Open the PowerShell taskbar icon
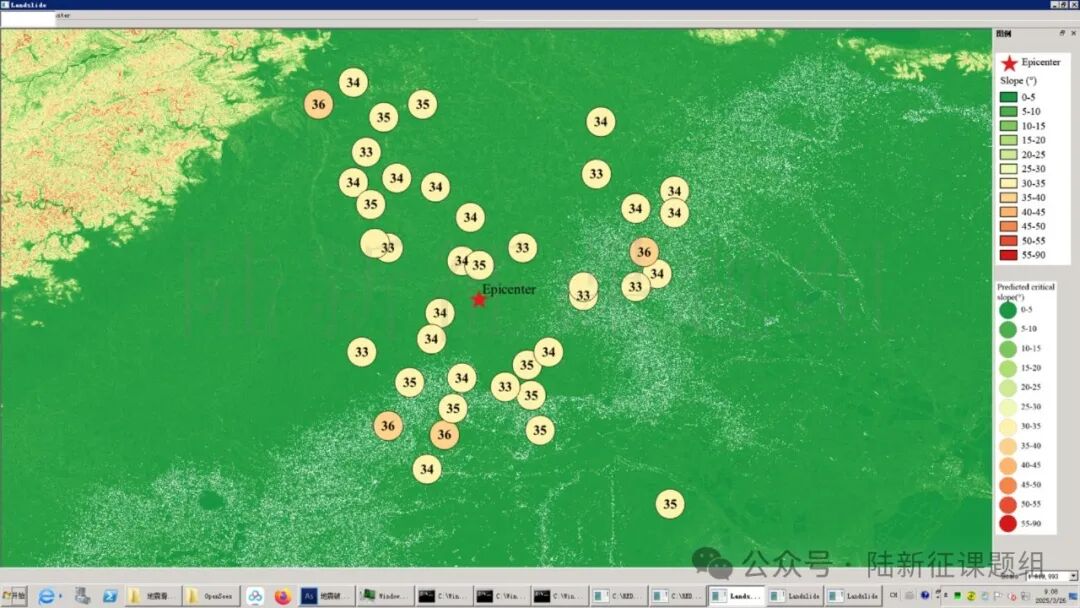The height and width of the screenshot is (608, 1080). point(110,596)
